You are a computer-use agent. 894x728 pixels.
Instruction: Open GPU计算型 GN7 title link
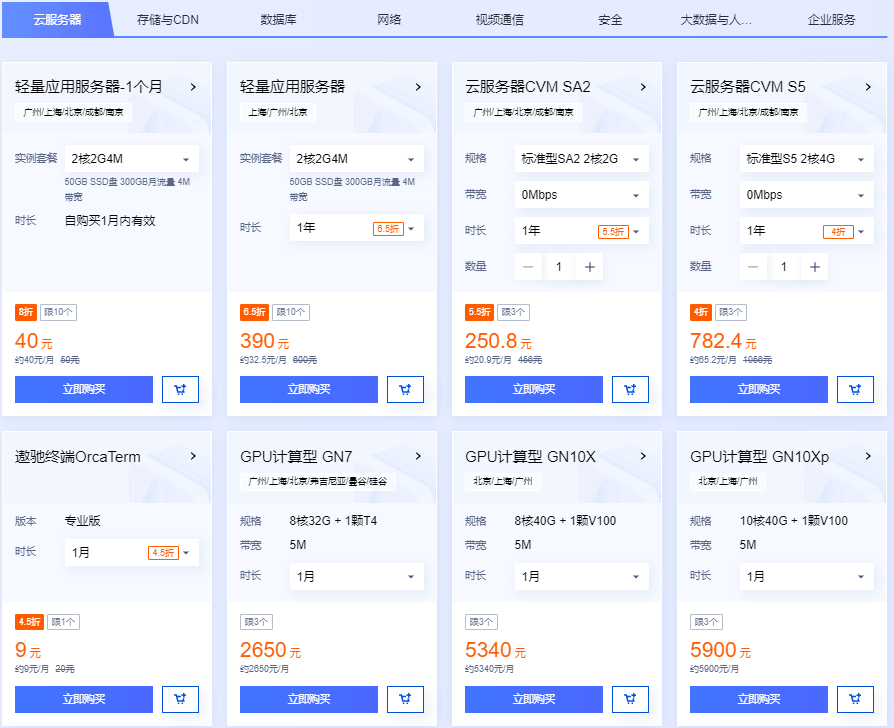click(296, 457)
